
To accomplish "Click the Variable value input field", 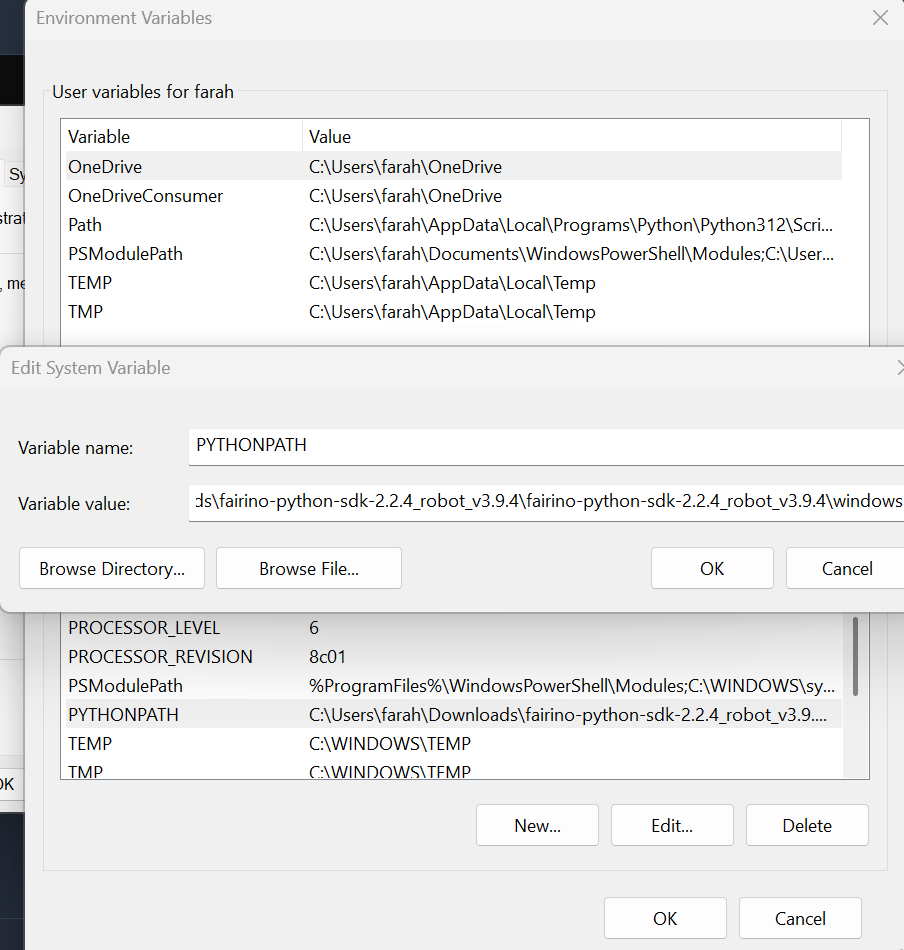I will coord(545,502).
